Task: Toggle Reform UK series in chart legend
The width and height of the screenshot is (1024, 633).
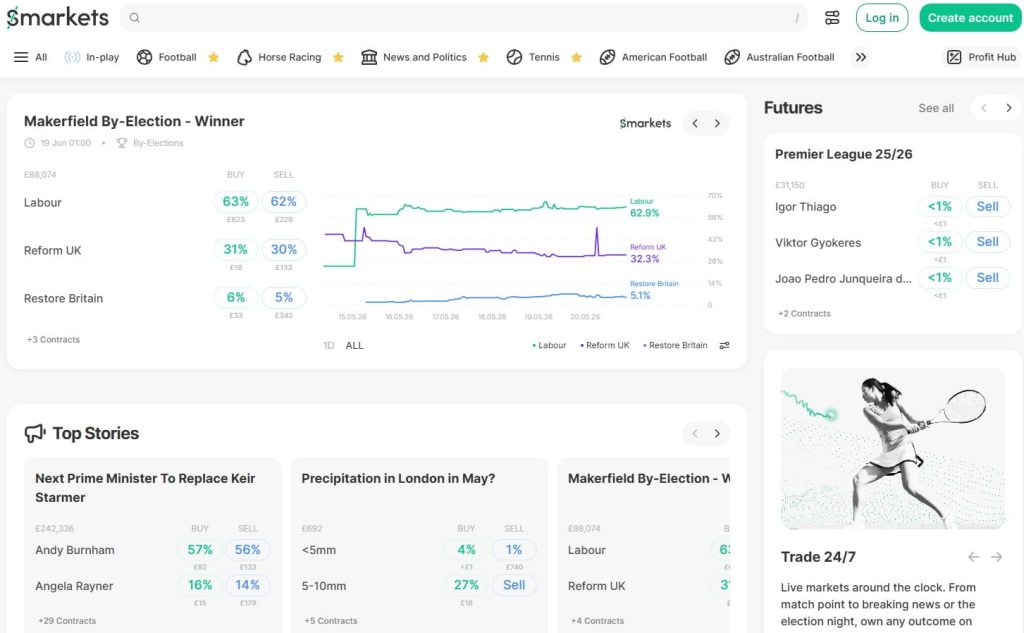Action: [605, 346]
